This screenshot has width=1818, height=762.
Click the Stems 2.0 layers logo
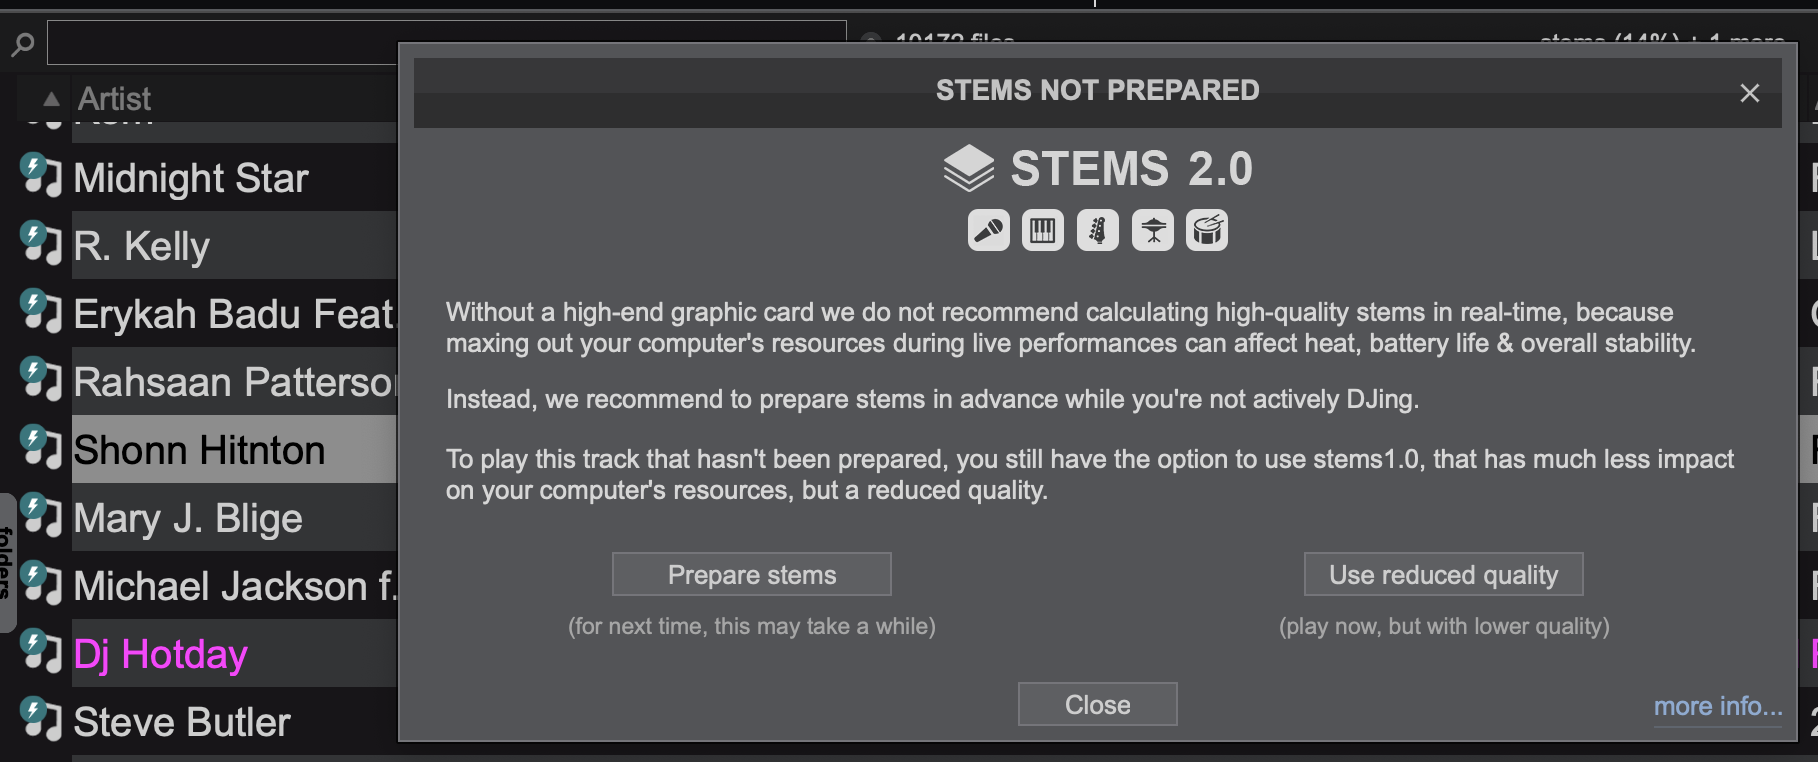968,168
